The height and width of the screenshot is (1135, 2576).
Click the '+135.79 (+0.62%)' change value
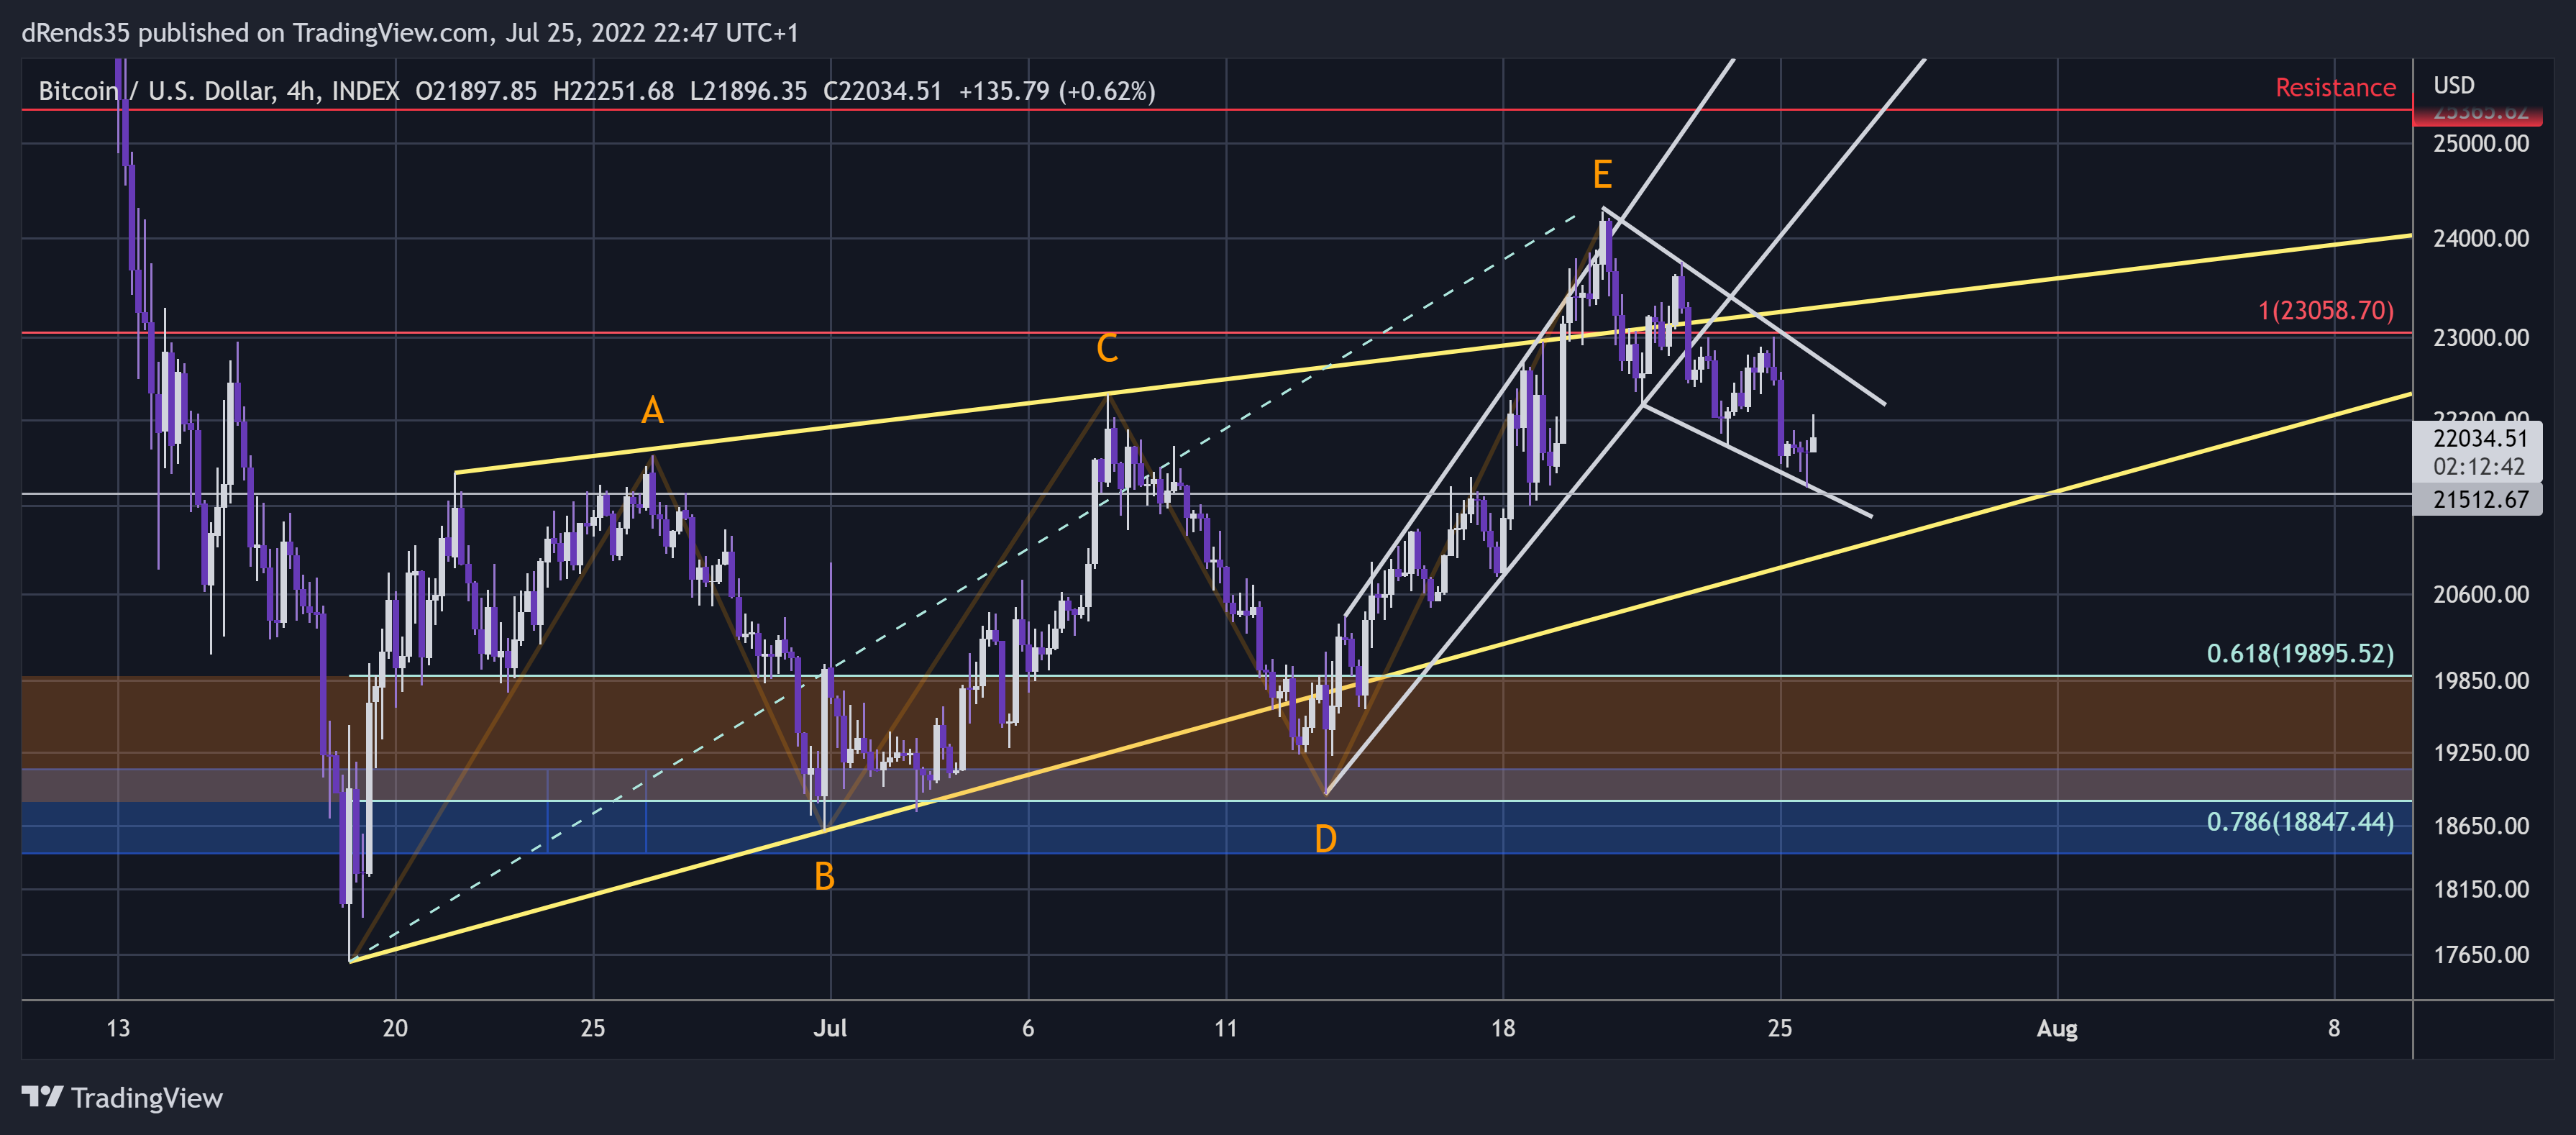click(1057, 91)
